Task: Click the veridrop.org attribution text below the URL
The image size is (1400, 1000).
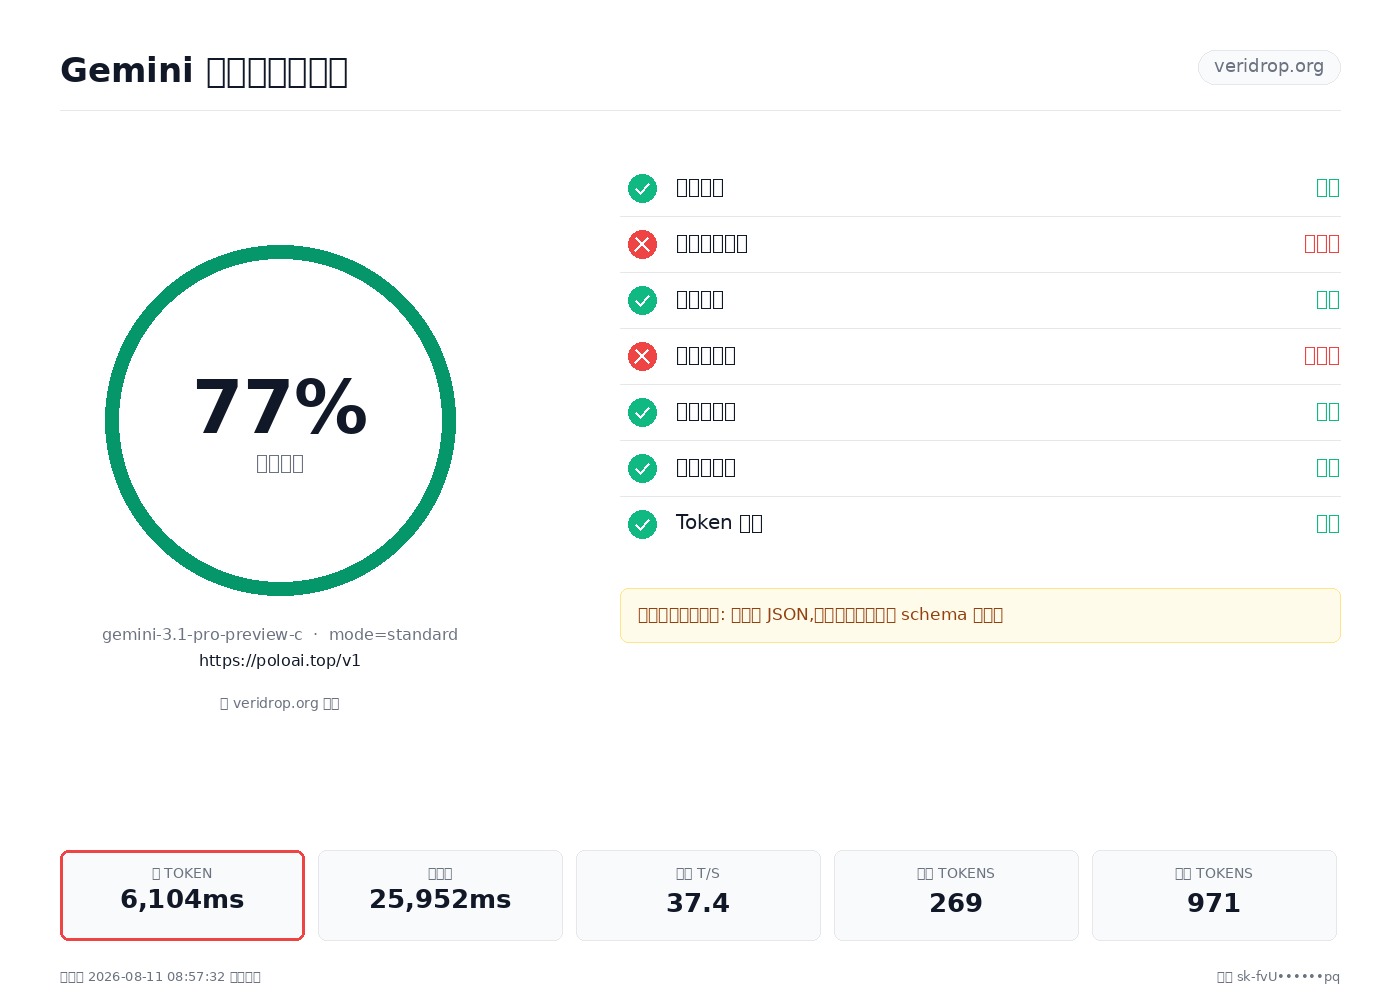Action: coord(280,703)
